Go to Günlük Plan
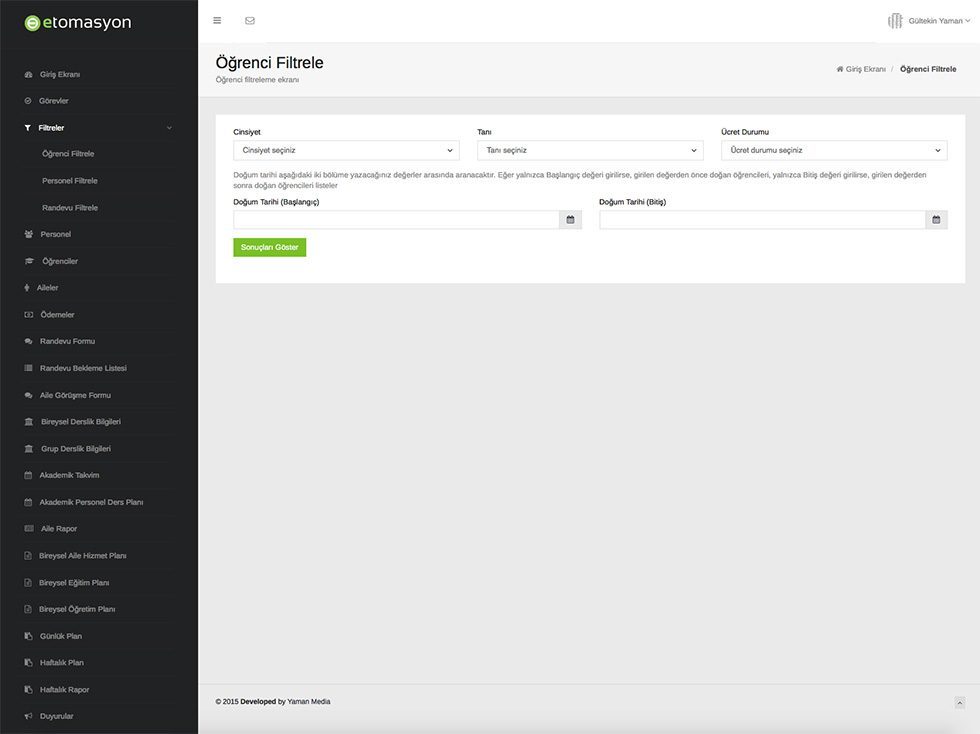Viewport: 980px width, 734px height. coord(61,636)
